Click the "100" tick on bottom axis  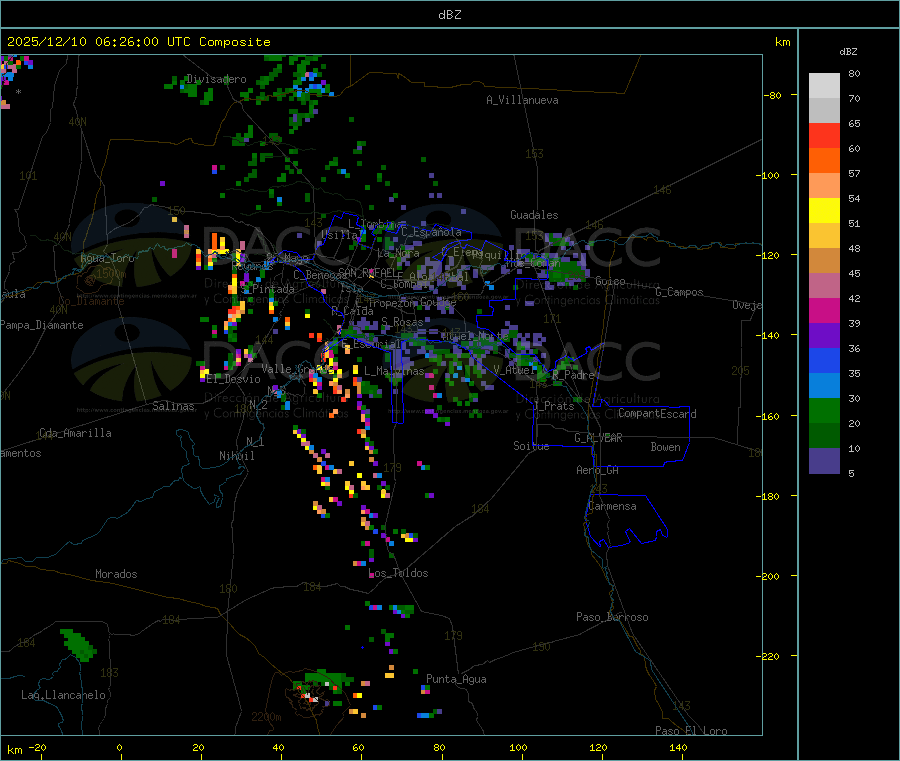[518, 748]
